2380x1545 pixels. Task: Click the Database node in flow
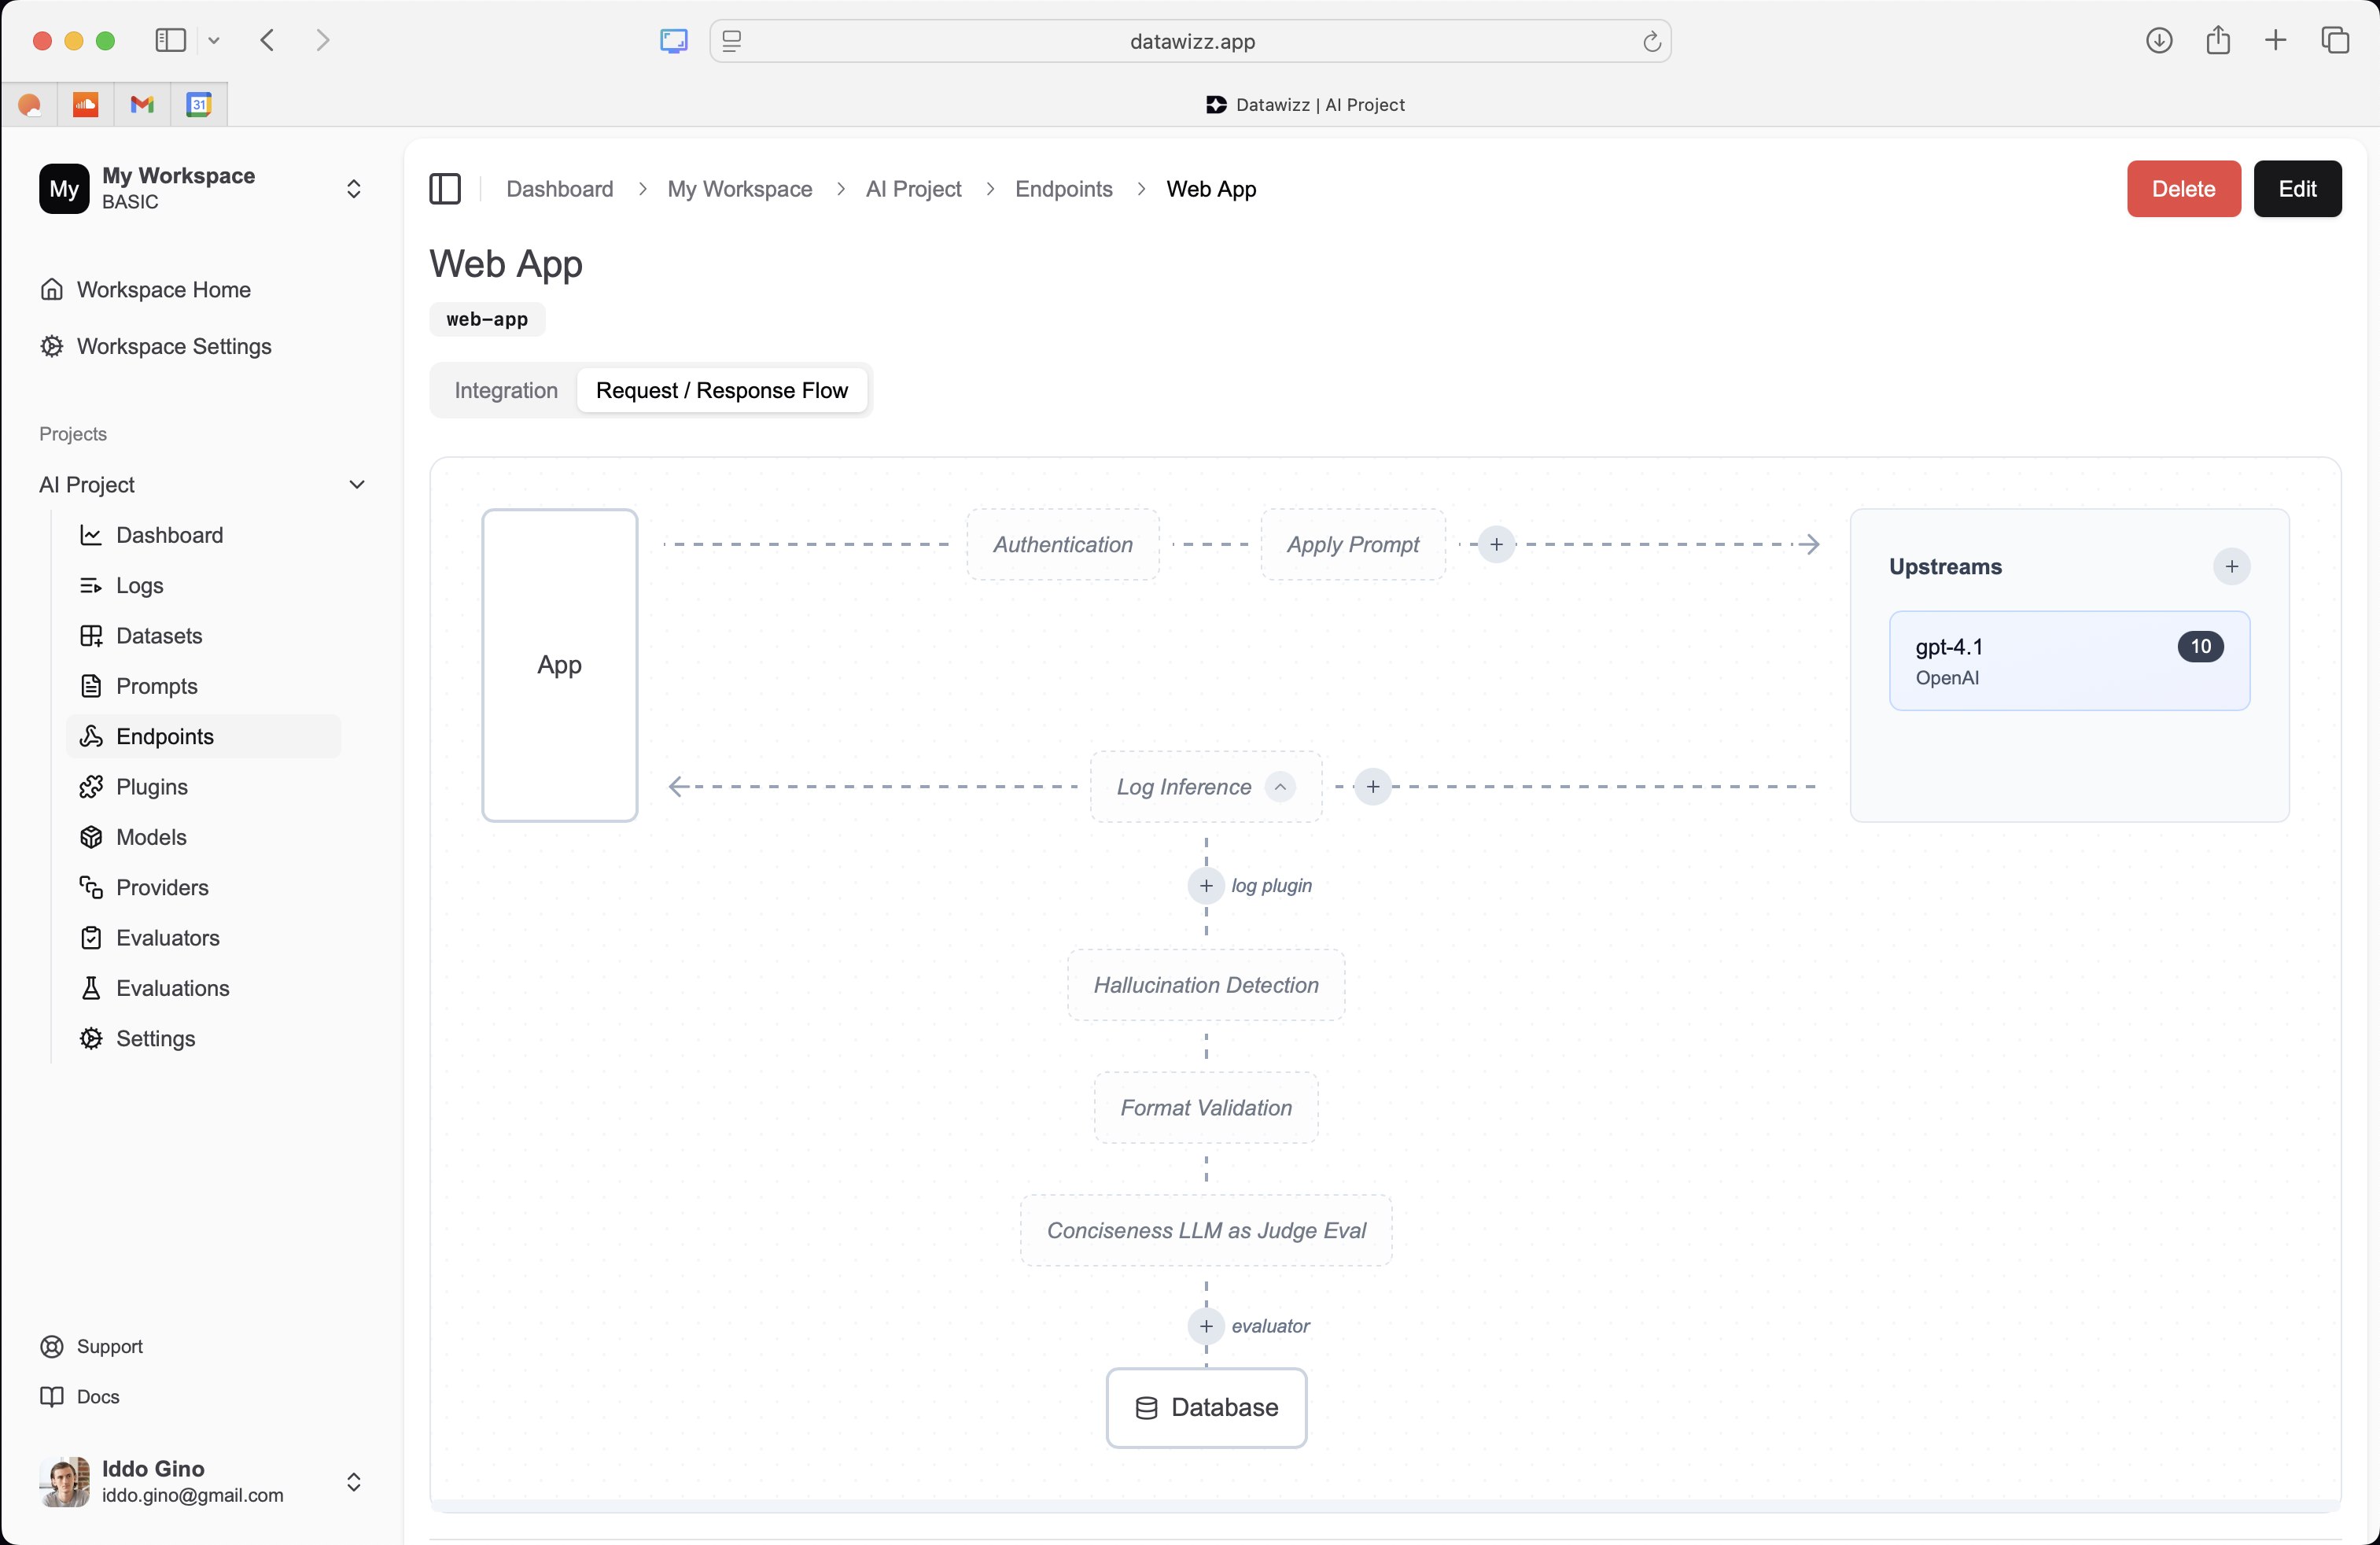pyautogui.click(x=1206, y=1407)
